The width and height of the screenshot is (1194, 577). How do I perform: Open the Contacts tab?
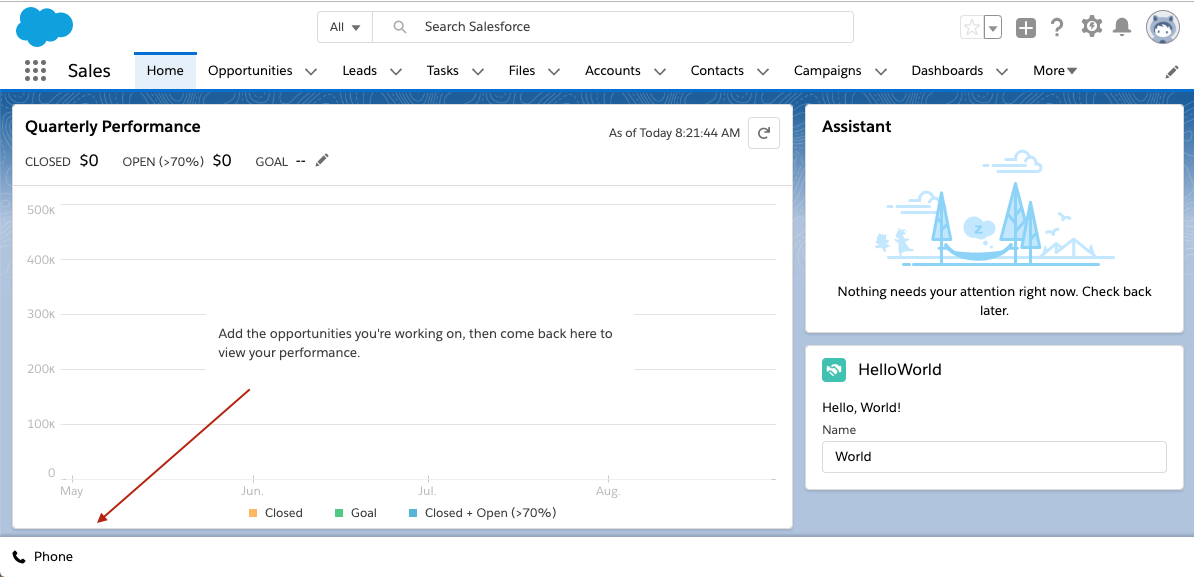point(717,70)
